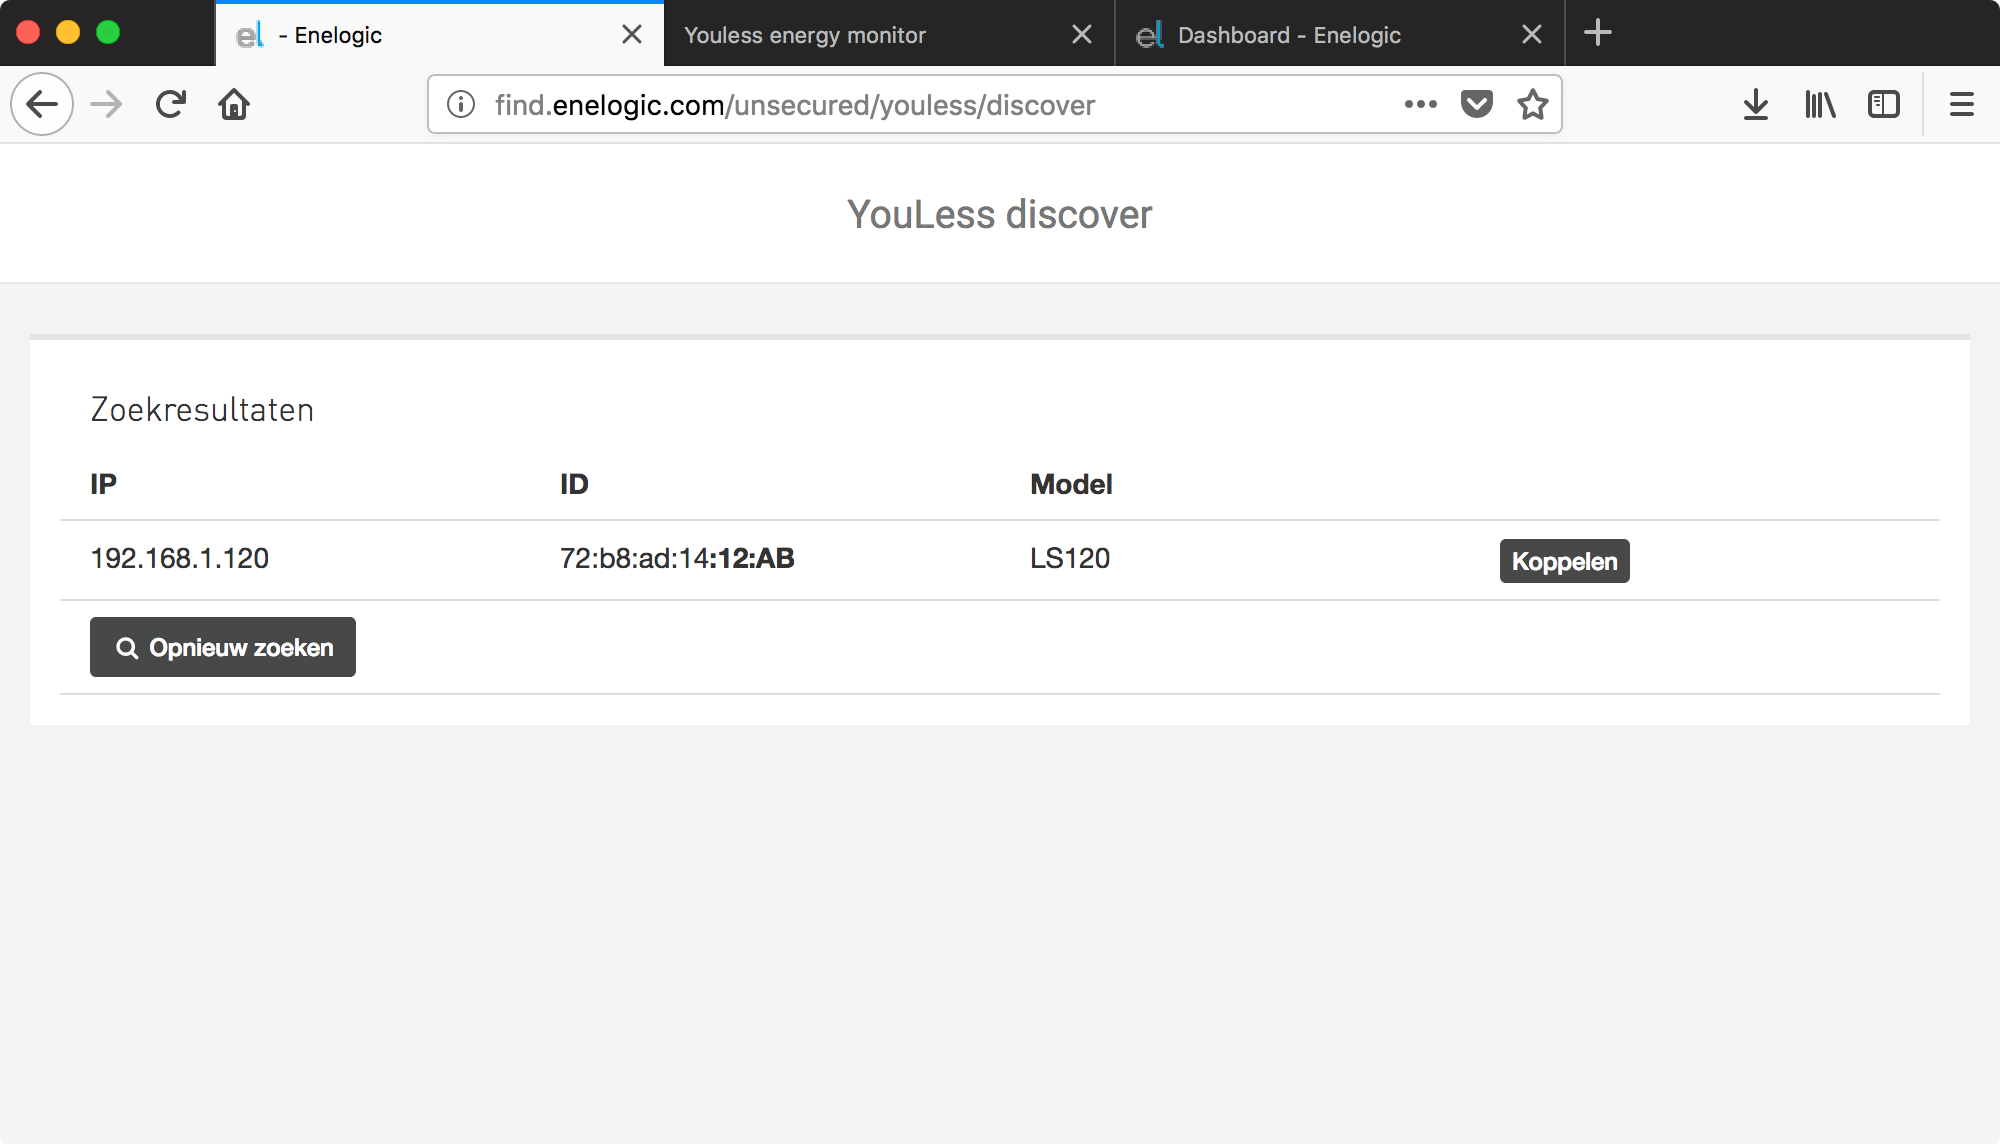
Task: Open the downloads panel
Action: pos(1756,104)
